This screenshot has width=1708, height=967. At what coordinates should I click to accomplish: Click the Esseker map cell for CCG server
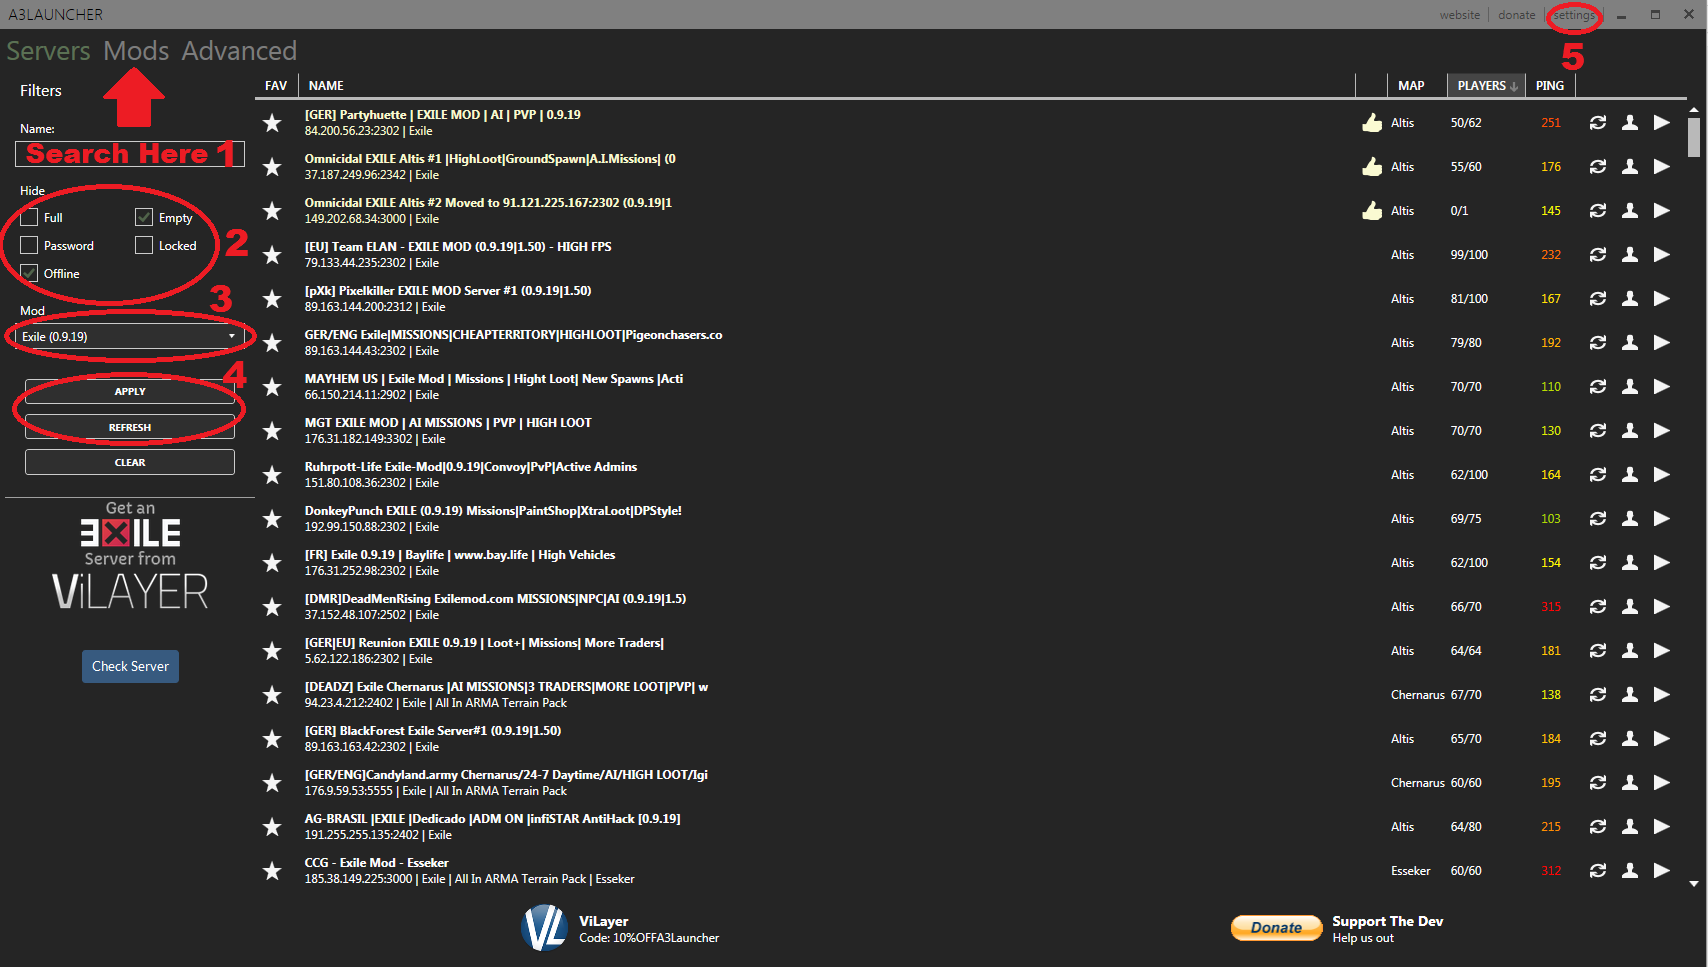point(1410,871)
